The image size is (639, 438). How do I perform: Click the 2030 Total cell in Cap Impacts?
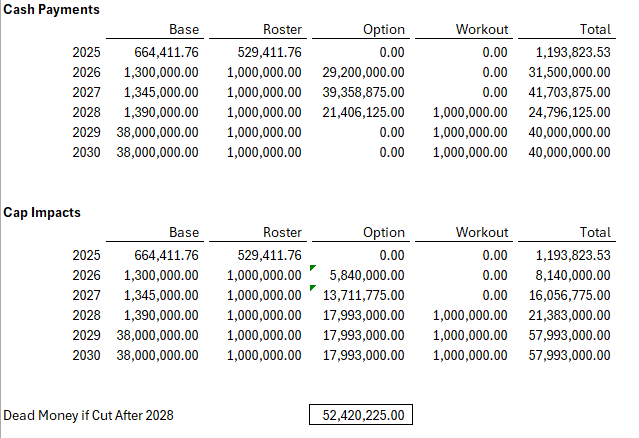tap(569, 355)
